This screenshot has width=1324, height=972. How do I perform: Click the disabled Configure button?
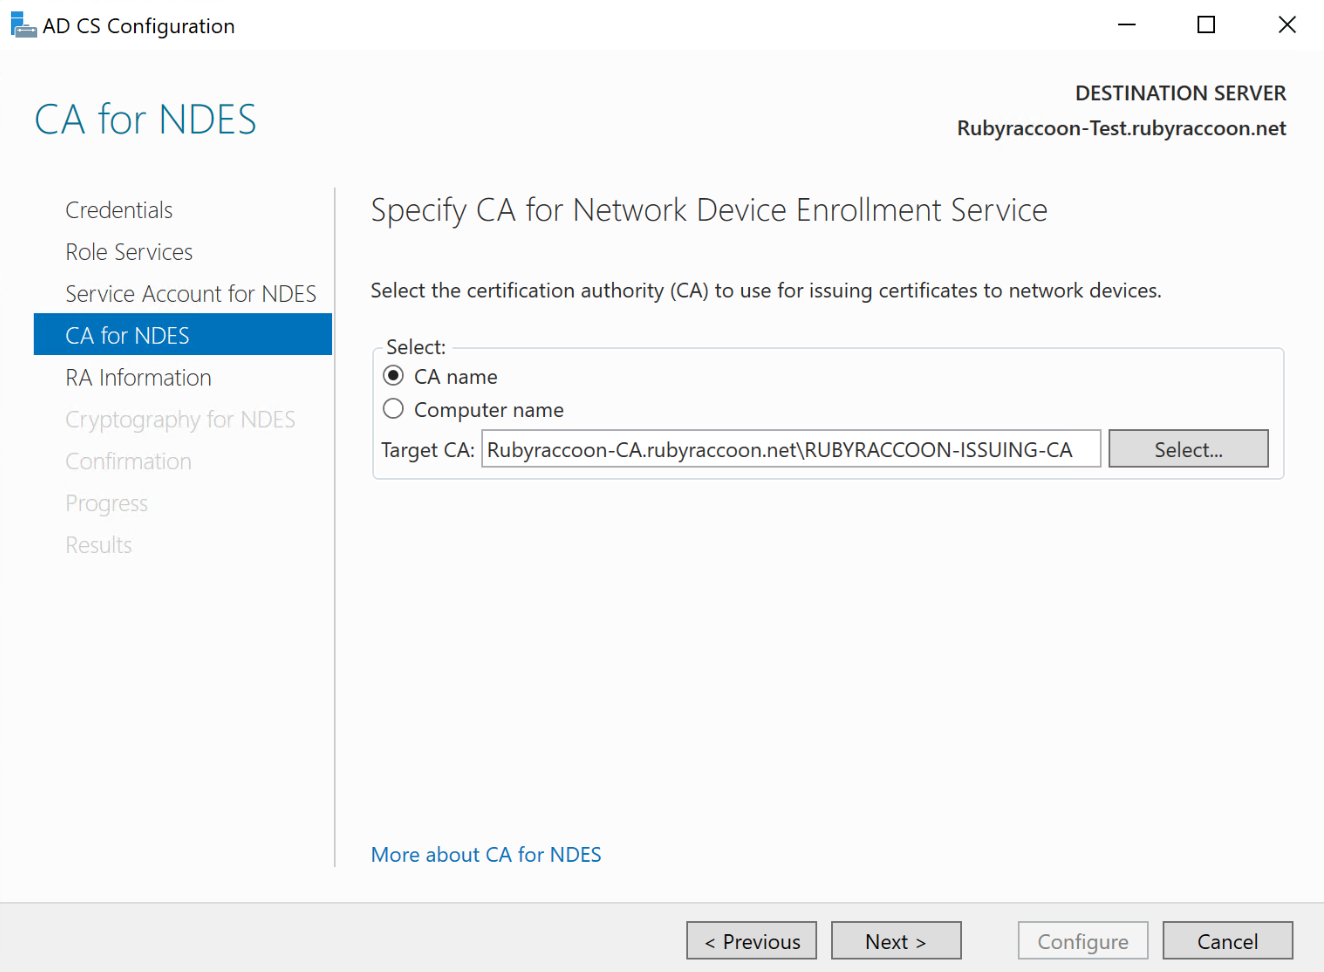point(1083,940)
